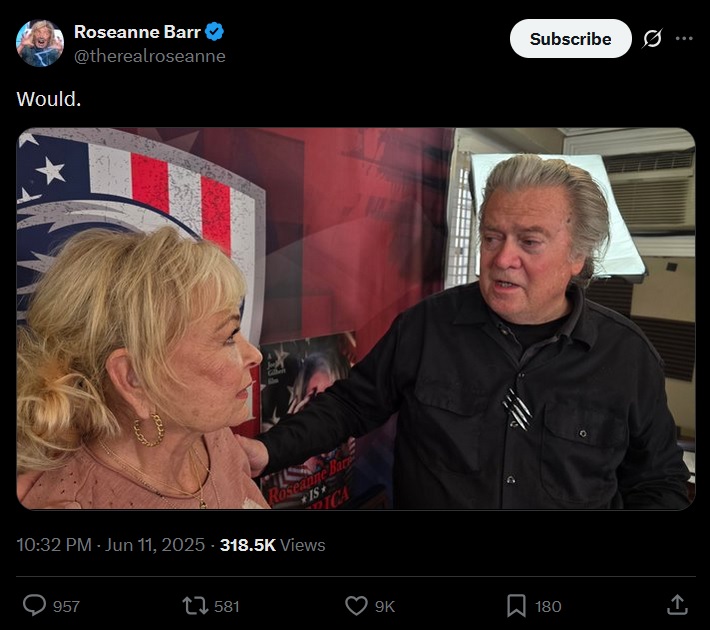Click the reply speech-bubble icon
Viewport: 710px width, 630px height.
[34, 606]
